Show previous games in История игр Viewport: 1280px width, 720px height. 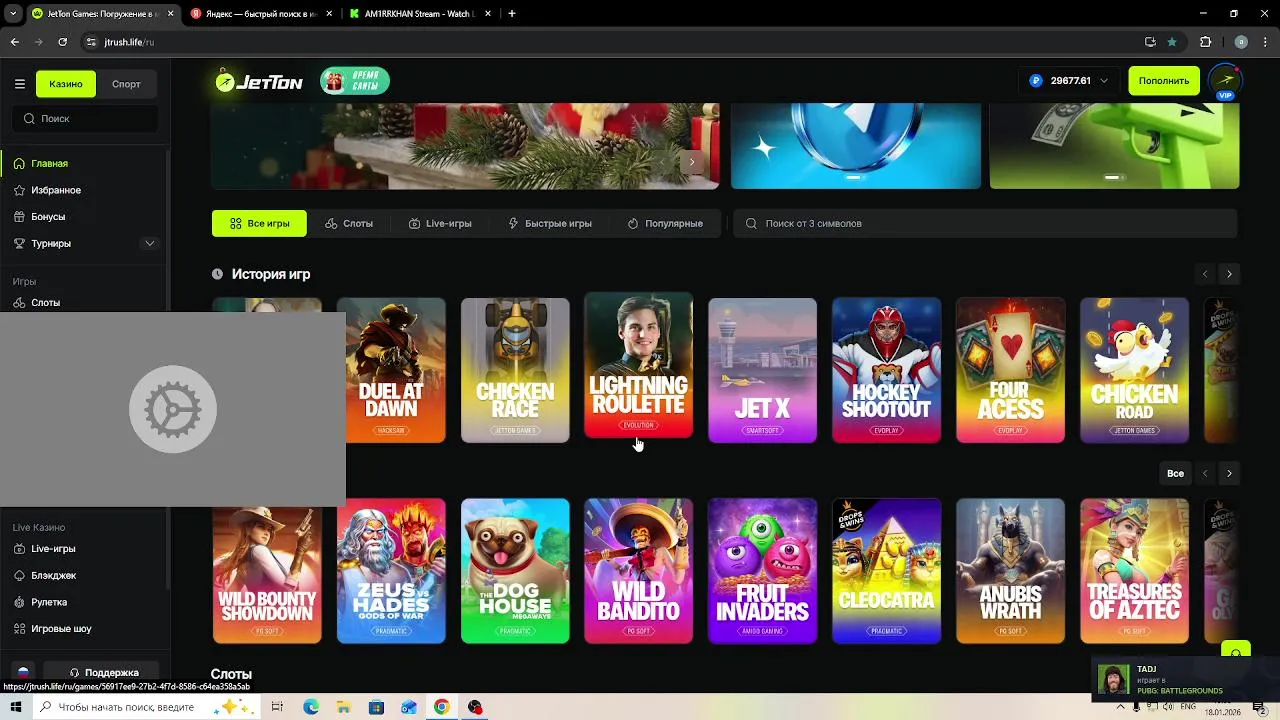1205,274
